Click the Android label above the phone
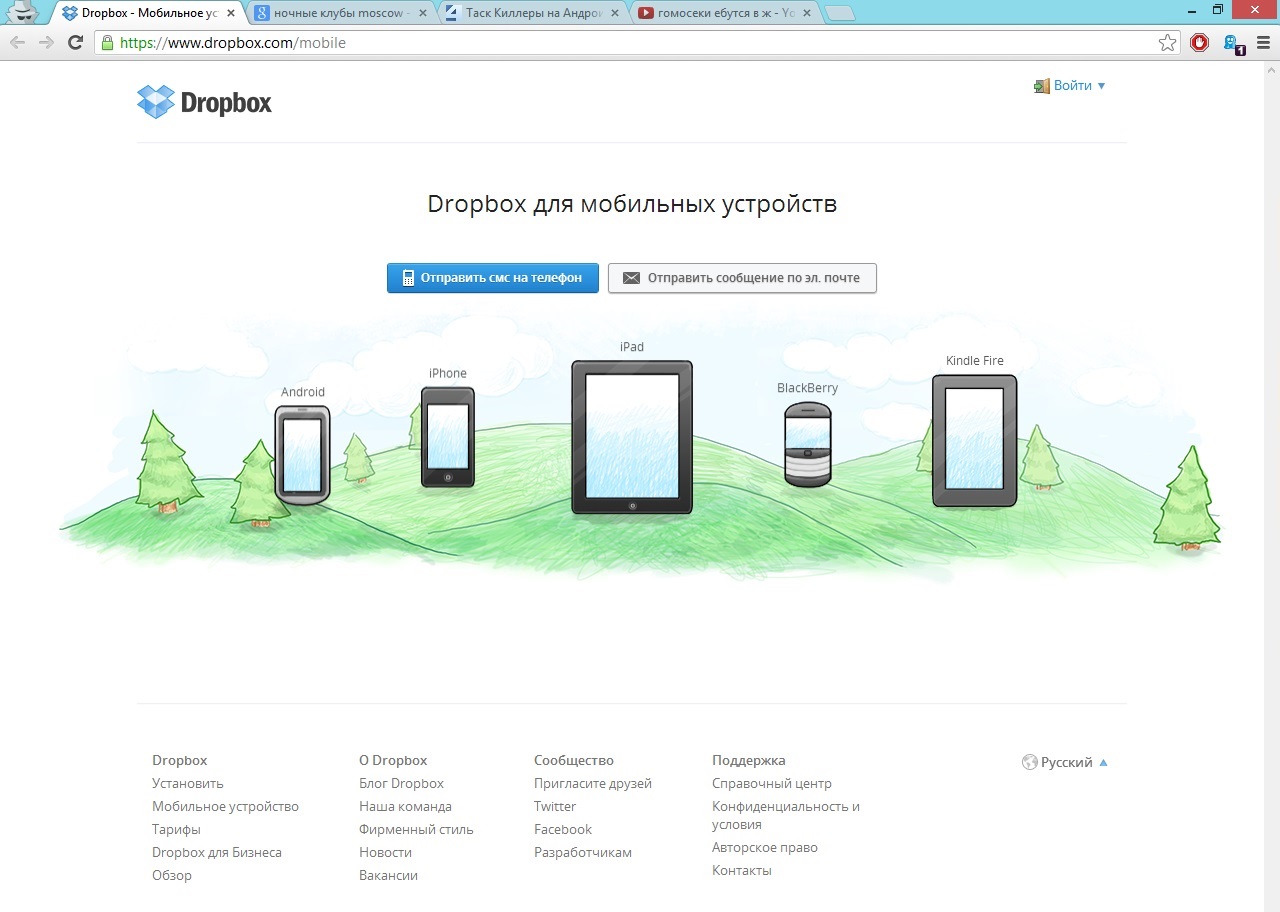Image resolution: width=1280 pixels, height=912 pixels. tap(303, 392)
